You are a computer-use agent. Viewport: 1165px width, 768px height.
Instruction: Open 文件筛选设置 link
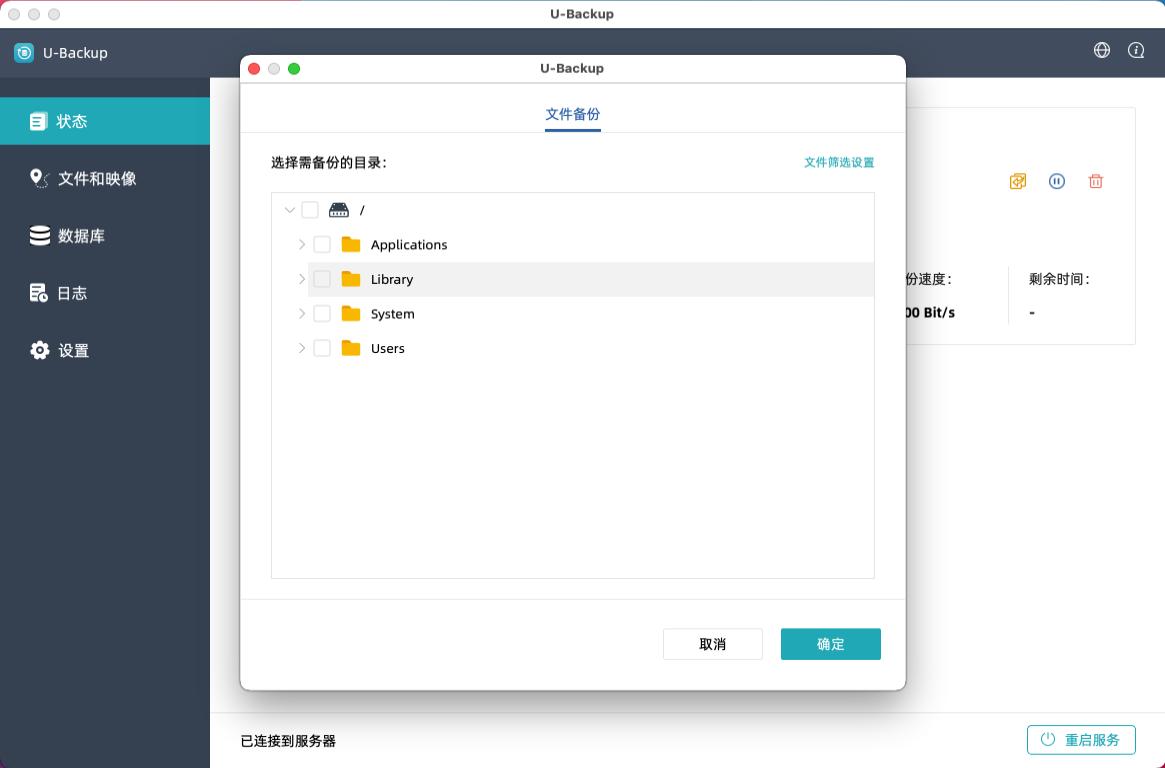pos(839,162)
